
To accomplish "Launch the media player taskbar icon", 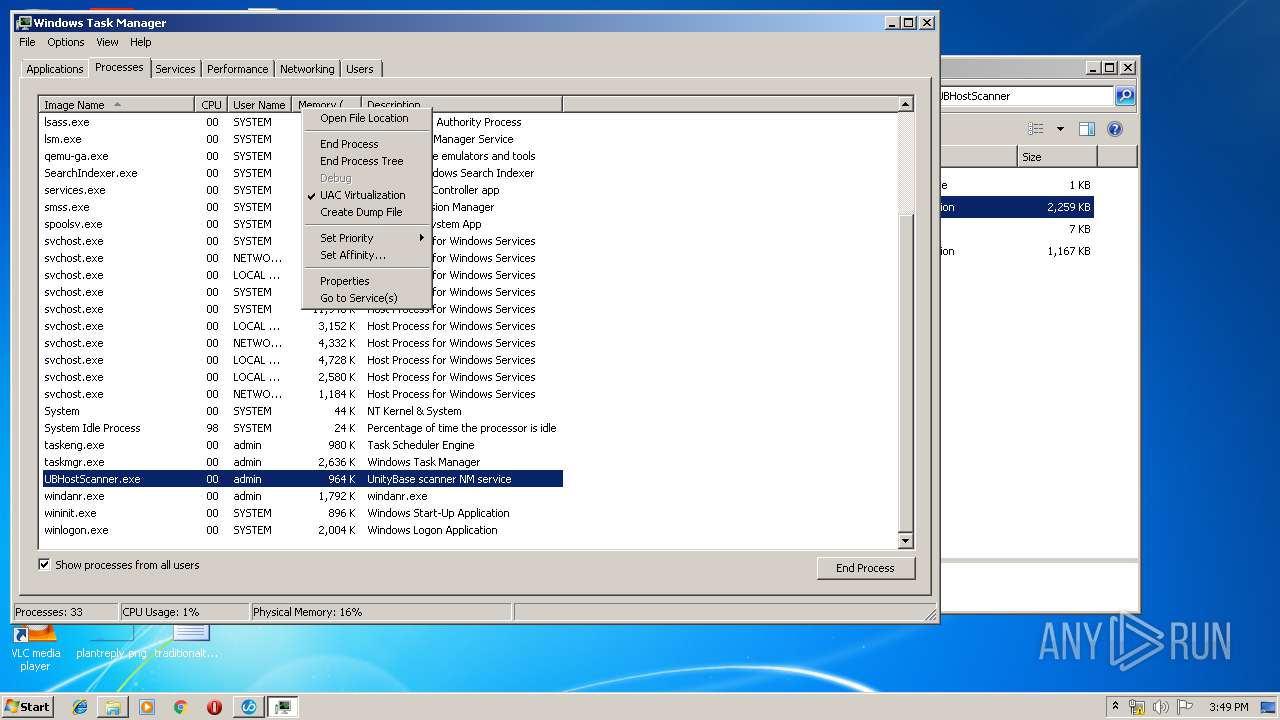I will point(147,707).
